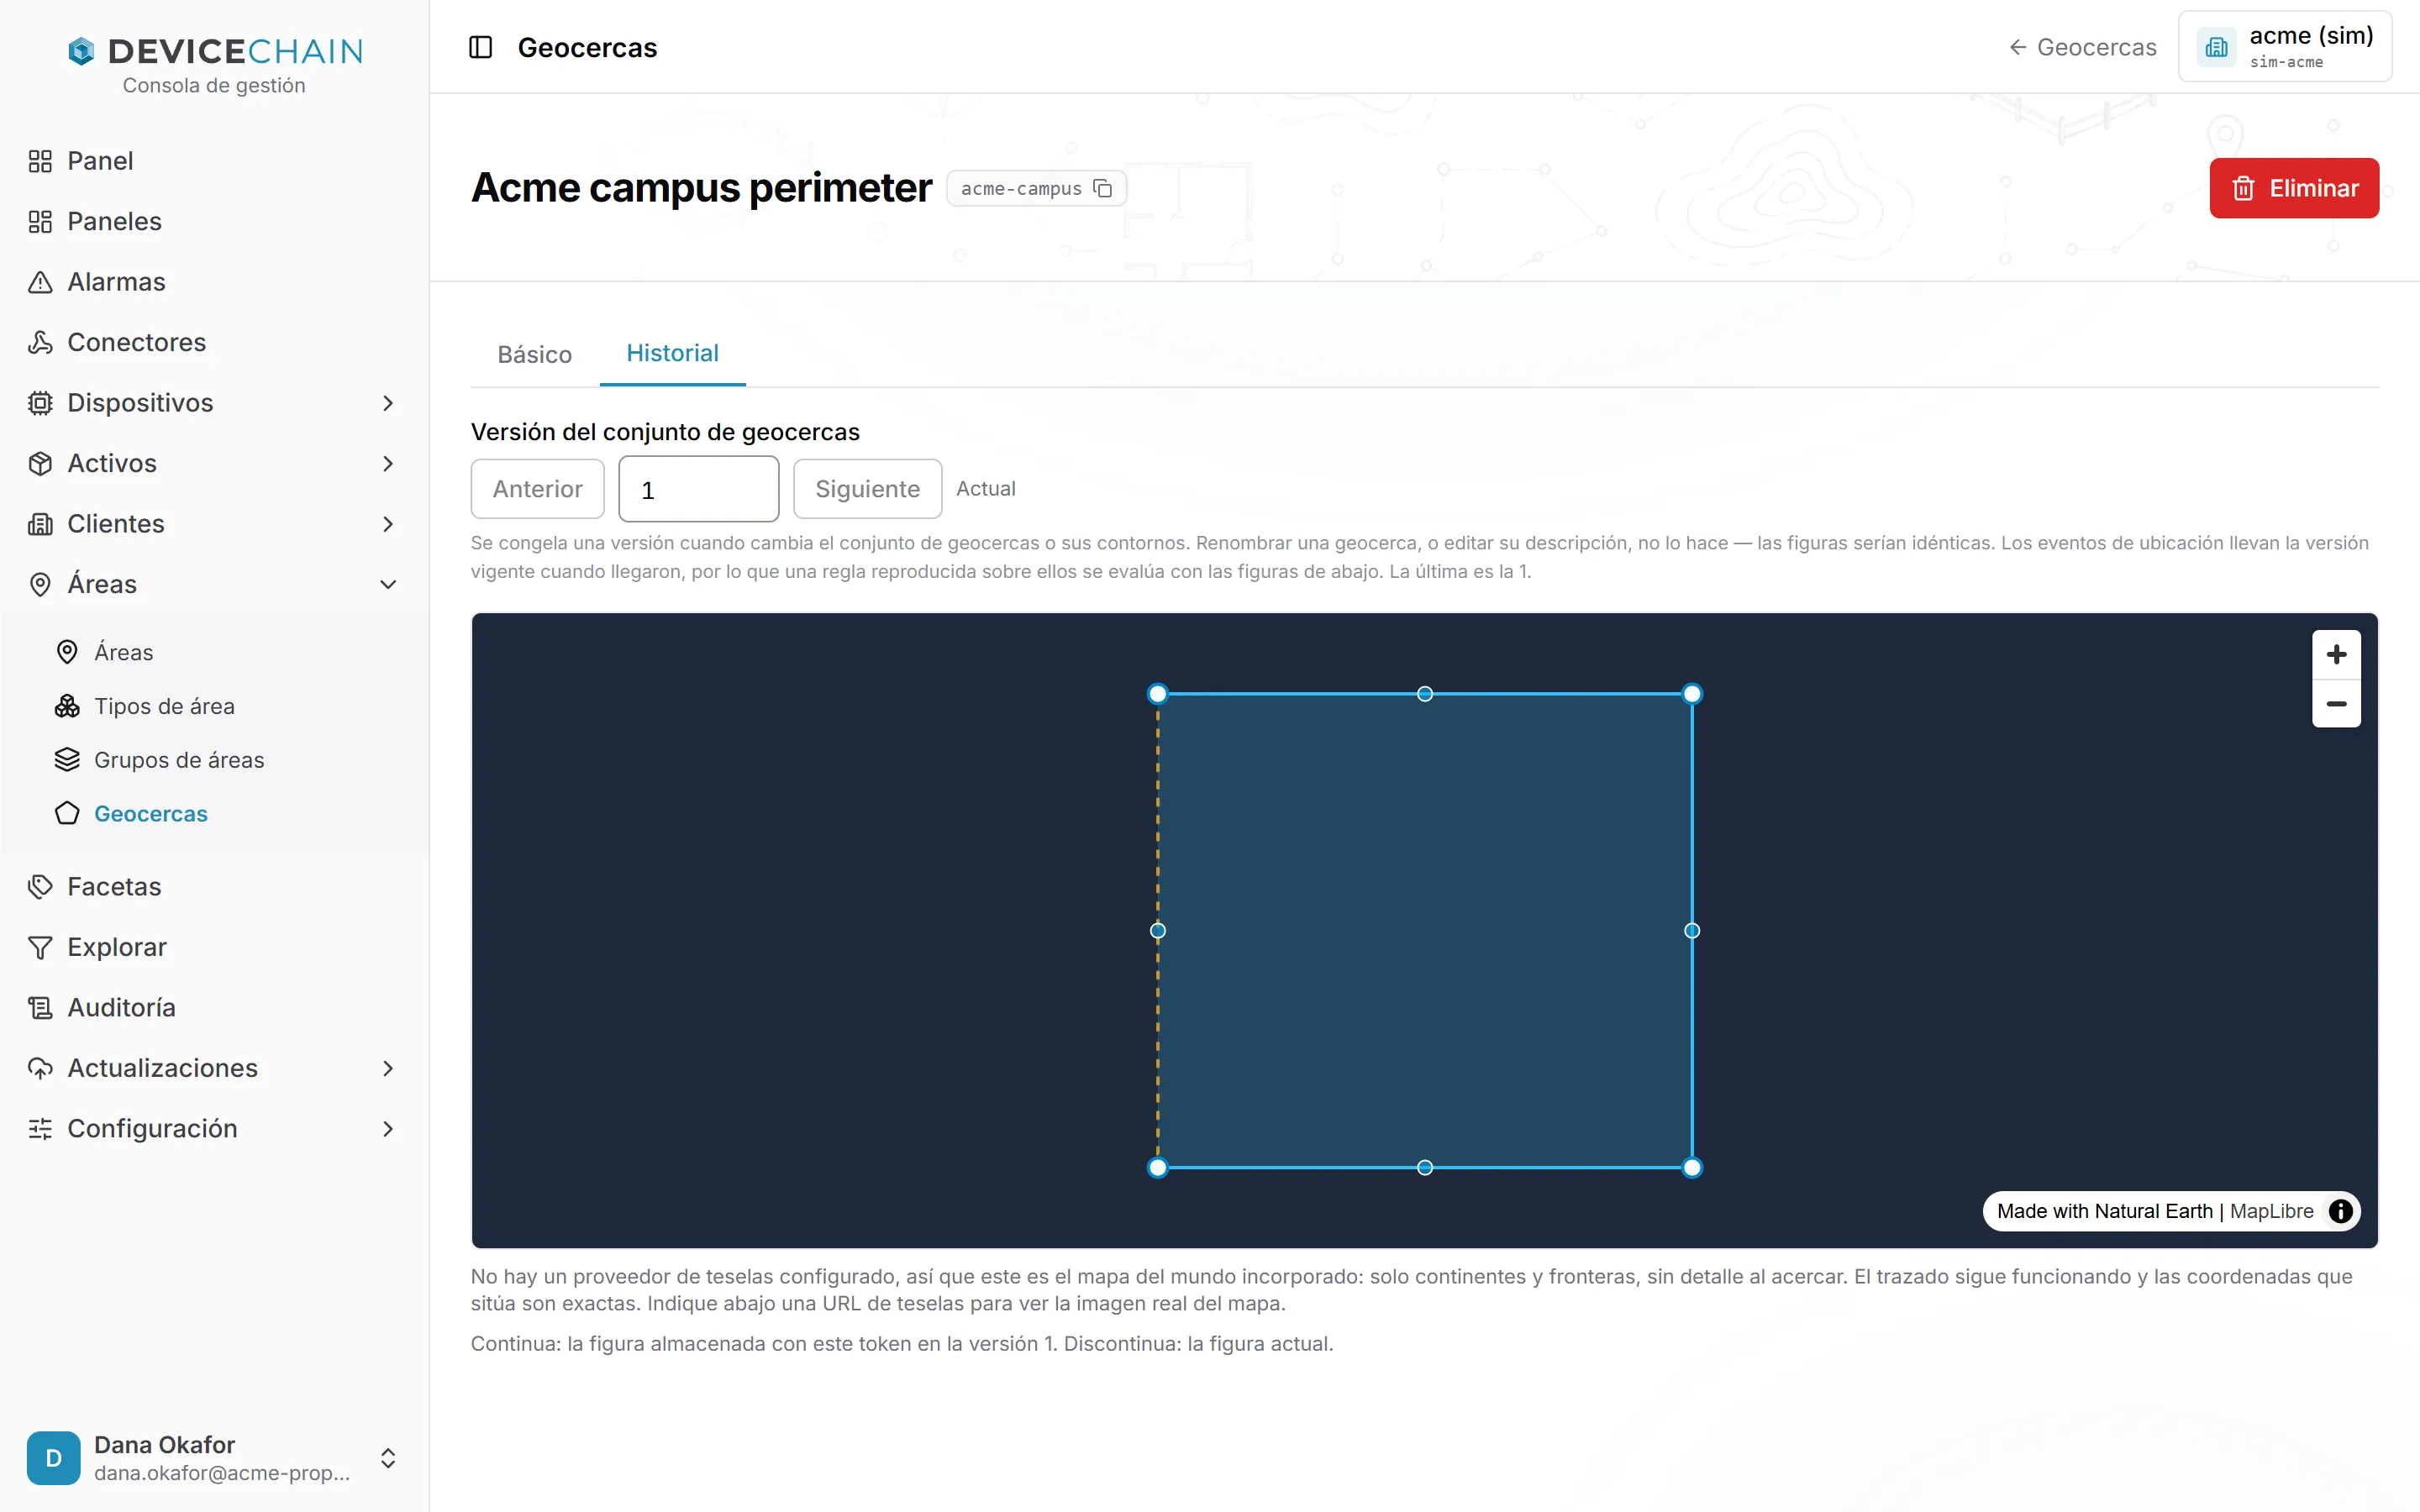Viewport: 2420px width, 1512px height.
Task: Switch to the Básico tab
Action: pos(534,354)
